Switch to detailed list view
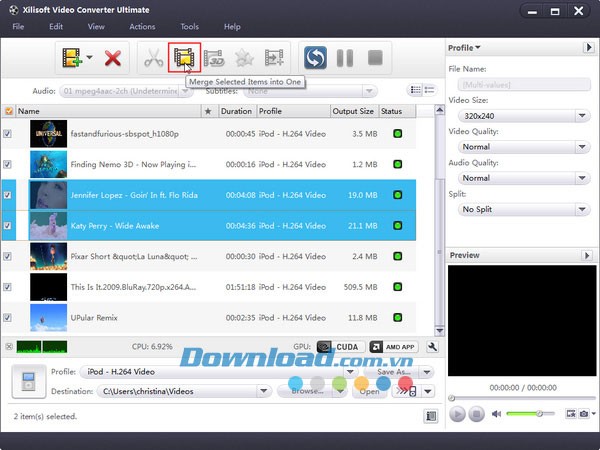 click(416, 90)
